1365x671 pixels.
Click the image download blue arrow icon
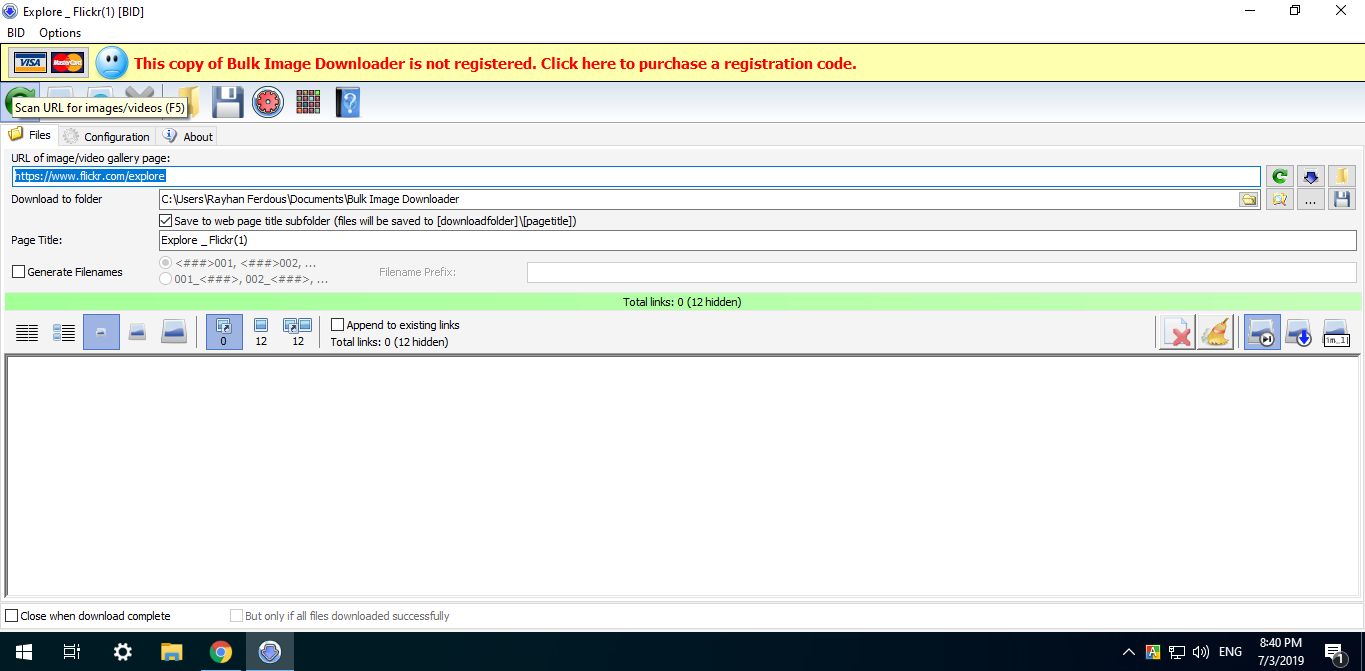coord(1298,332)
